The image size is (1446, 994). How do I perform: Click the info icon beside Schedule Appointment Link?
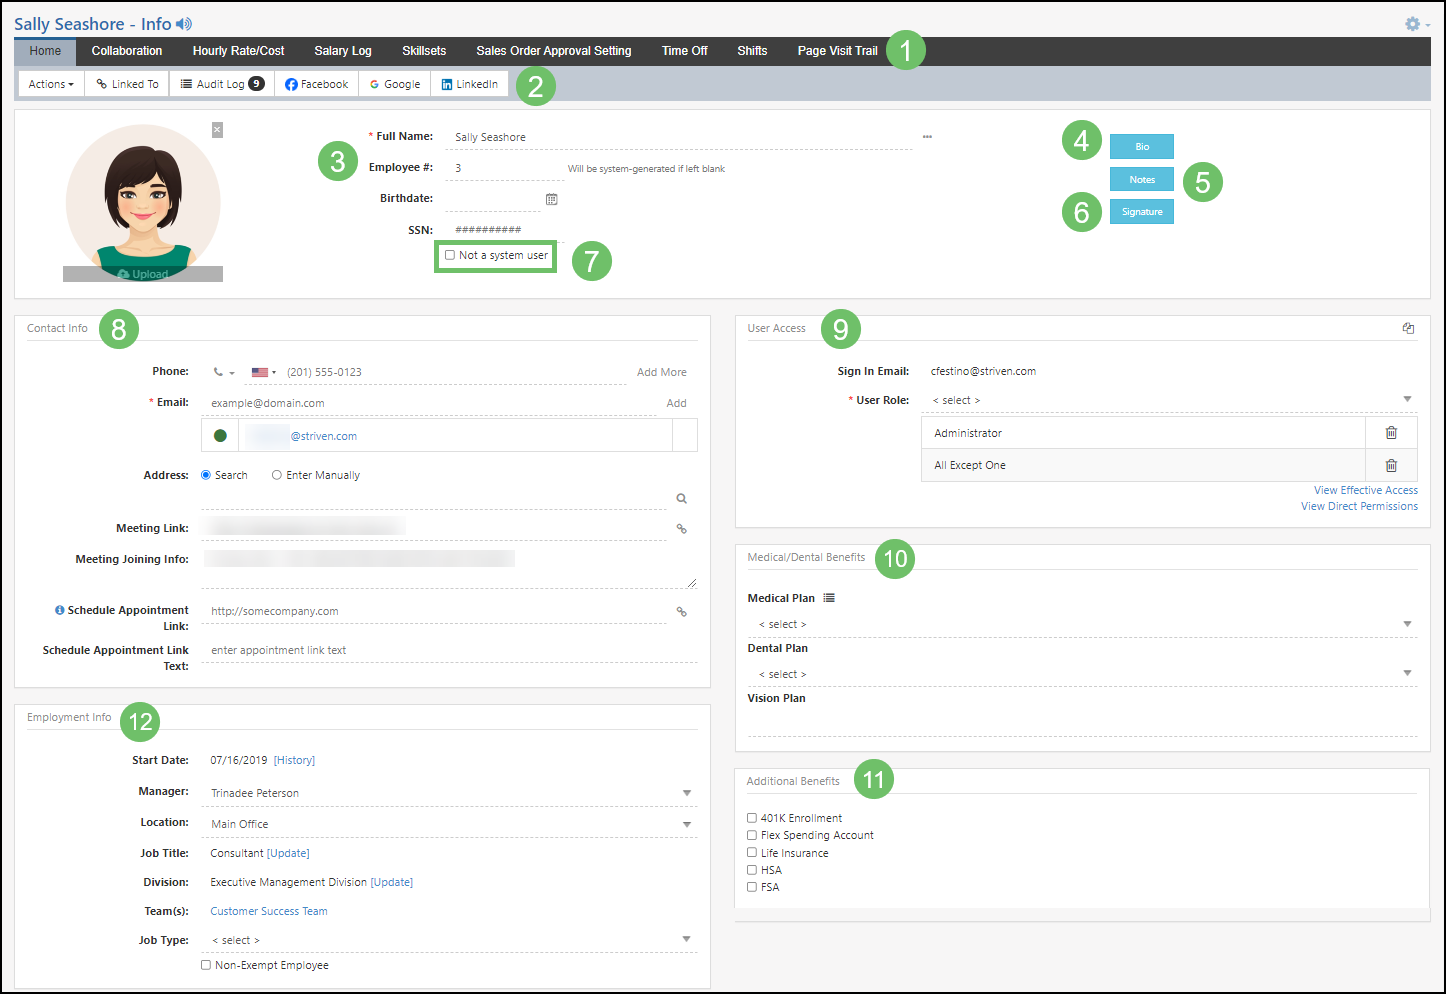(x=61, y=609)
